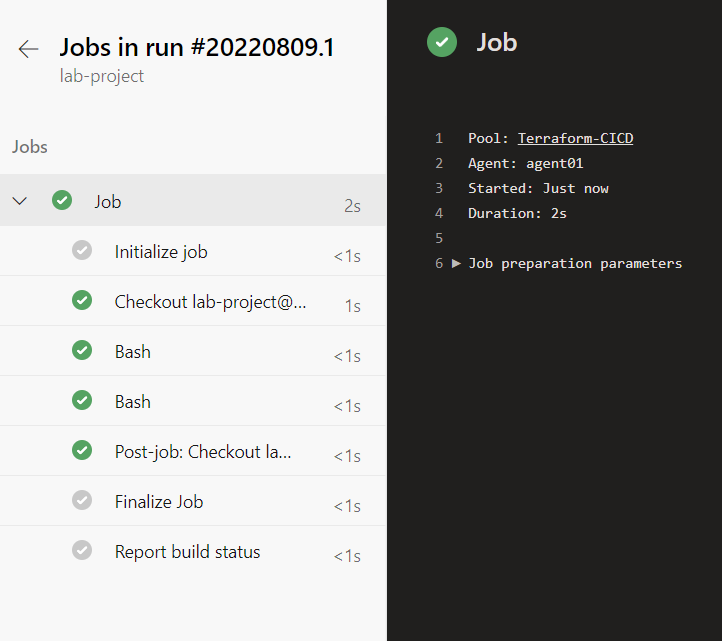The width and height of the screenshot is (722, 641).
Task: Open the Terraform-CICD pool link
Action: coord(575,138)
